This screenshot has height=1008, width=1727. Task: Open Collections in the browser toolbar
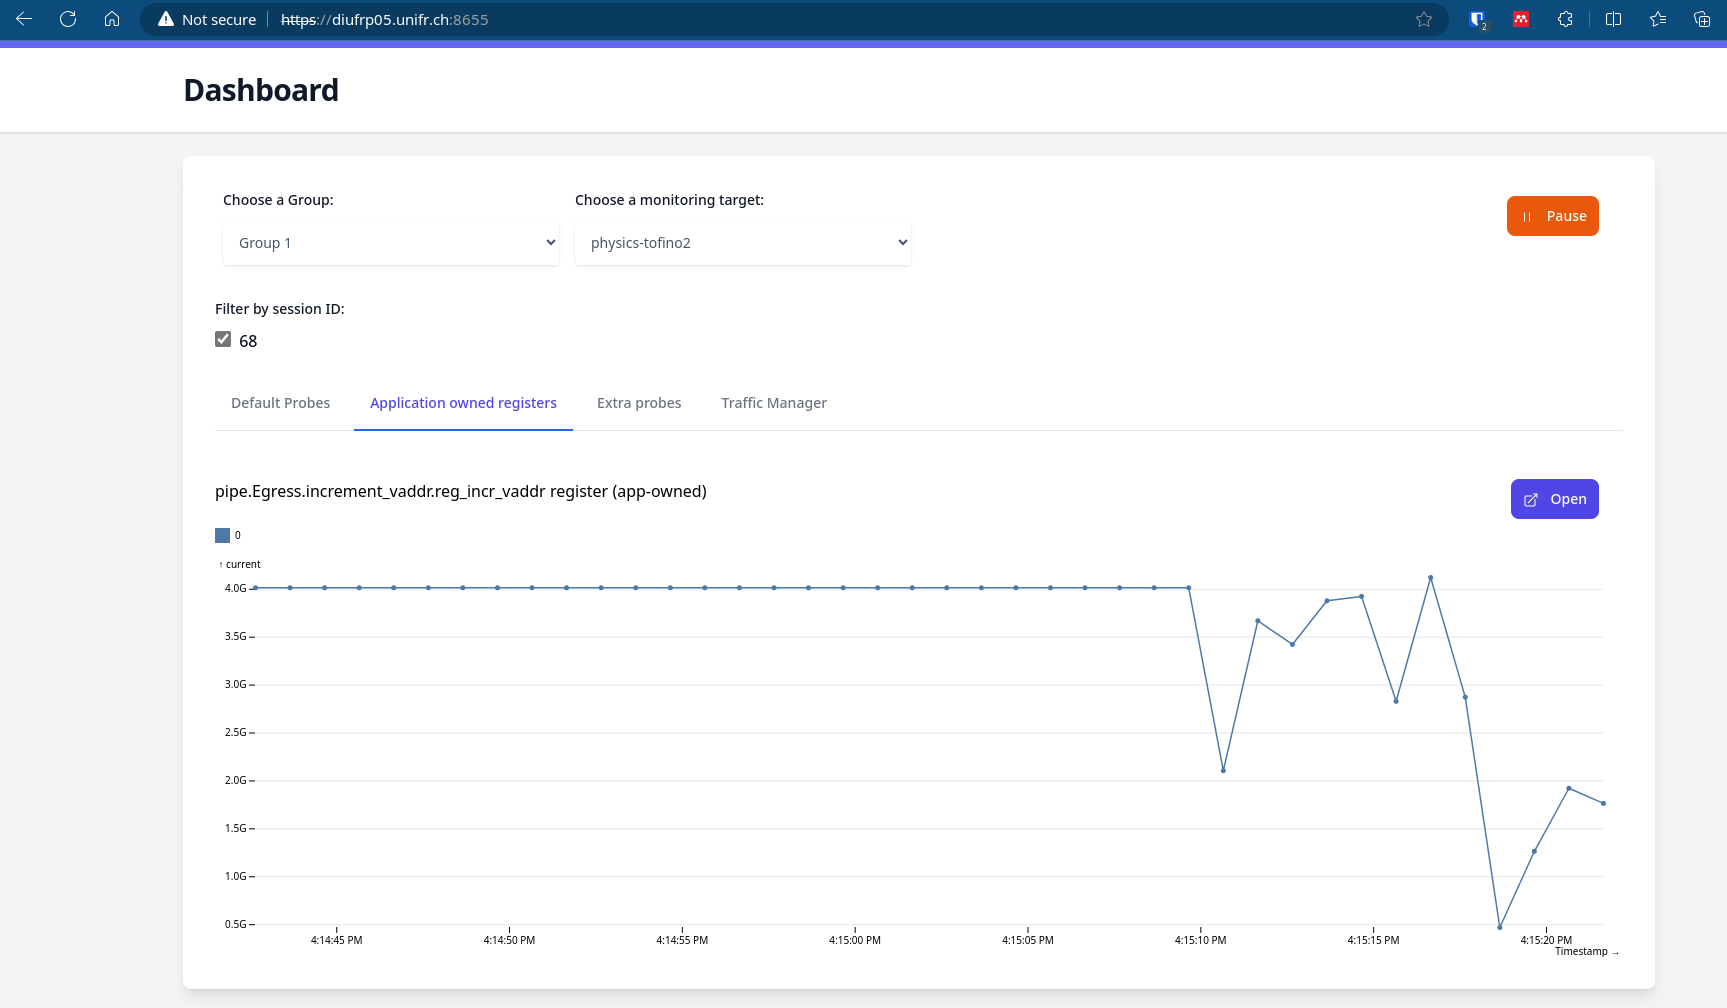click(1701, 19)
